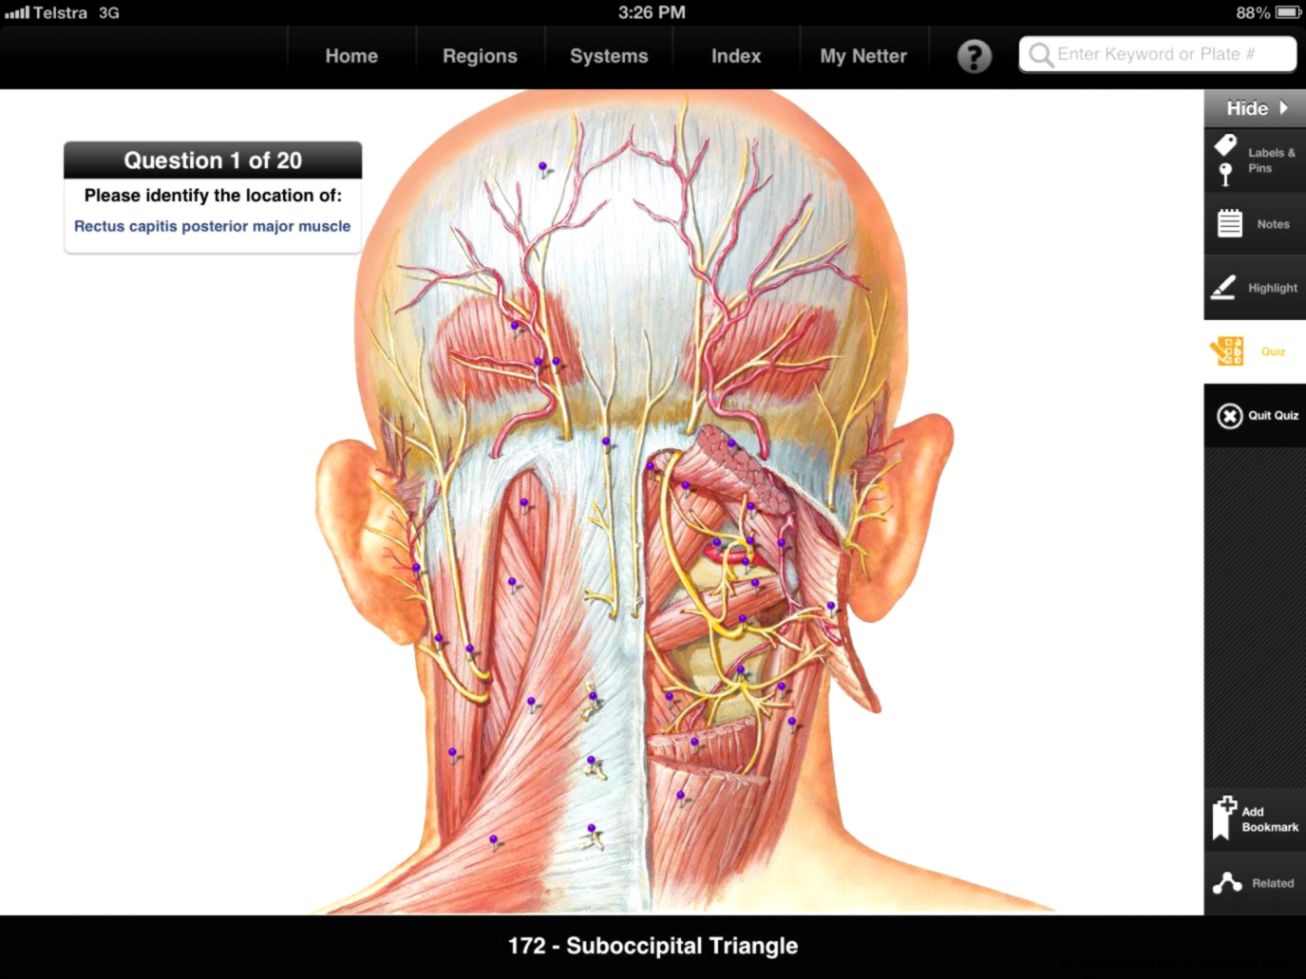1306x979 pixels.
Task: Open the Systems tab
Action: point(609,56)
